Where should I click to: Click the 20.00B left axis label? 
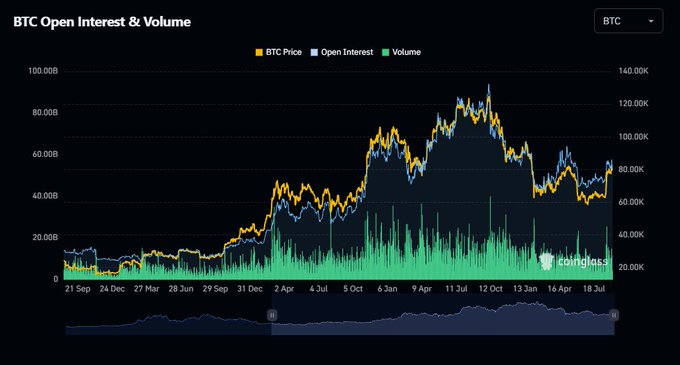(45, 237)
